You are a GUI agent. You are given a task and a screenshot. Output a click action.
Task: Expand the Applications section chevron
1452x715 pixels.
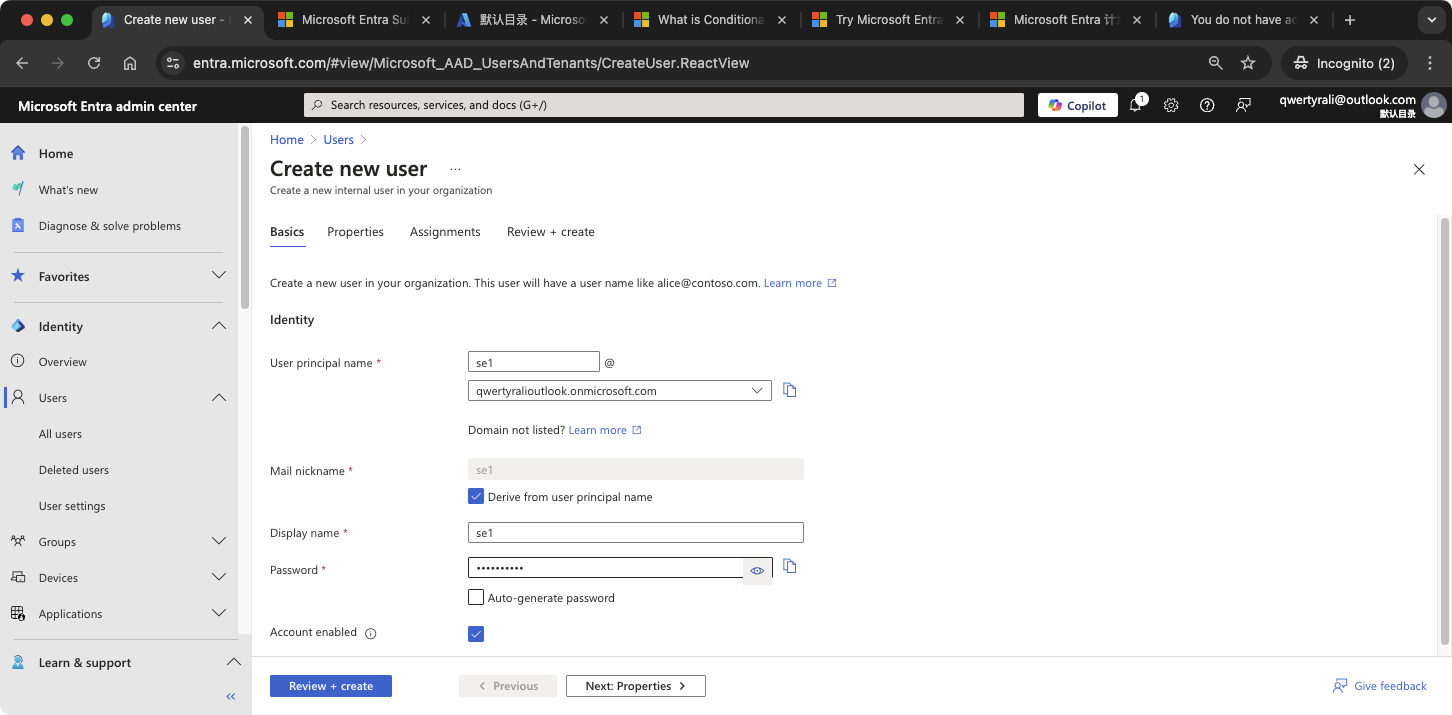click(x=219, y=613)
